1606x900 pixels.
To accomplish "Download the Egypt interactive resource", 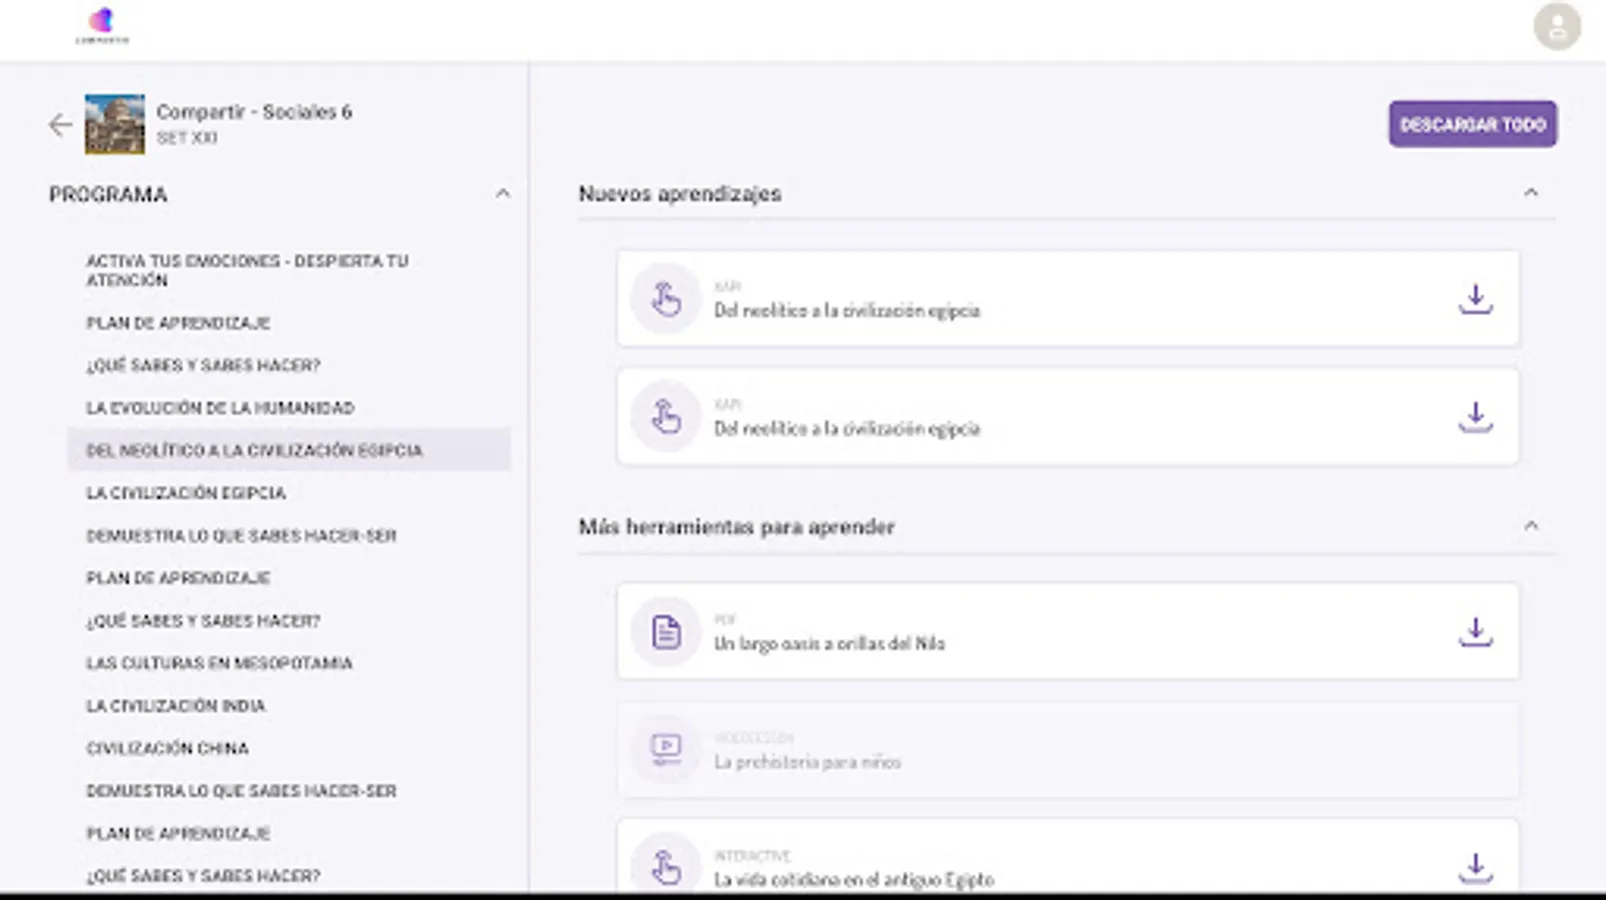I will (1474, 864).
